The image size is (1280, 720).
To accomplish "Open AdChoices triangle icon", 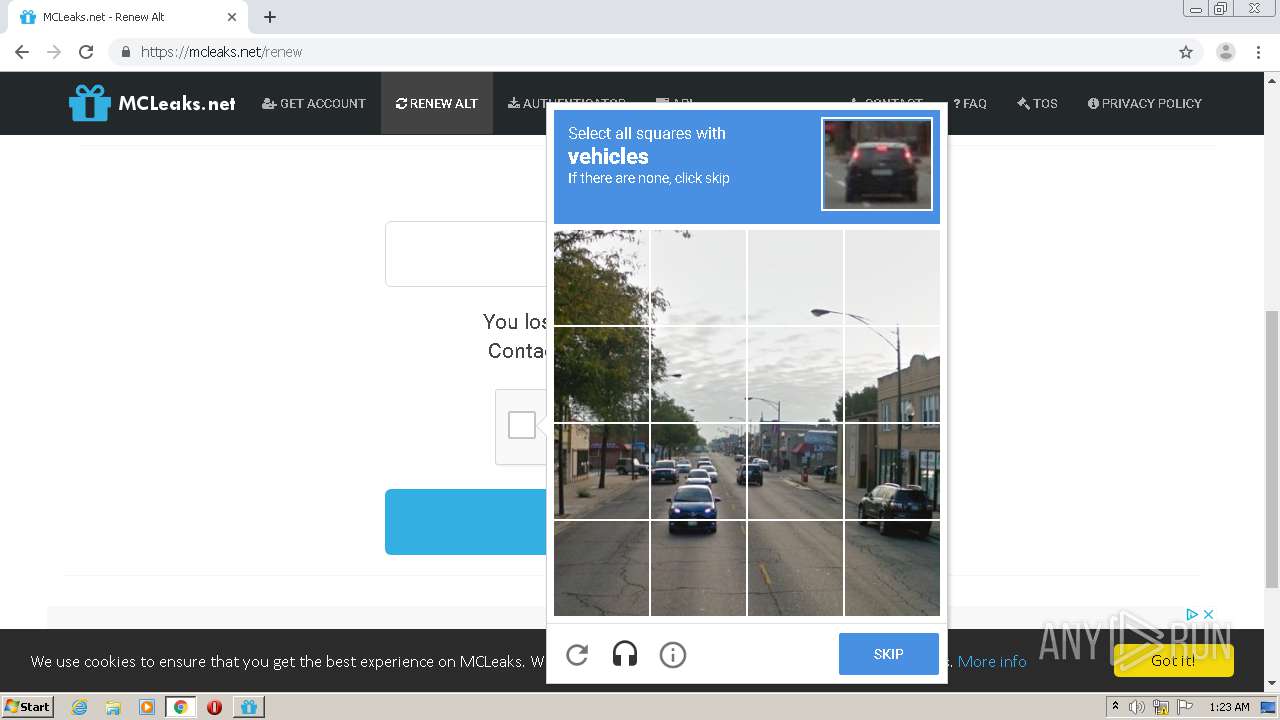I will pos(1192,614).
